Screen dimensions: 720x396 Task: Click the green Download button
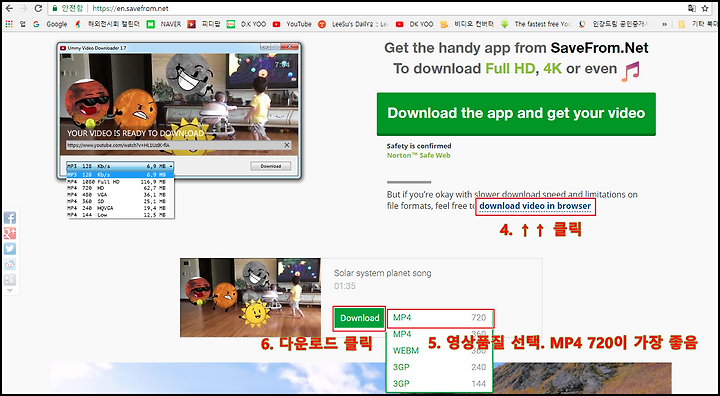coord(360,318)
